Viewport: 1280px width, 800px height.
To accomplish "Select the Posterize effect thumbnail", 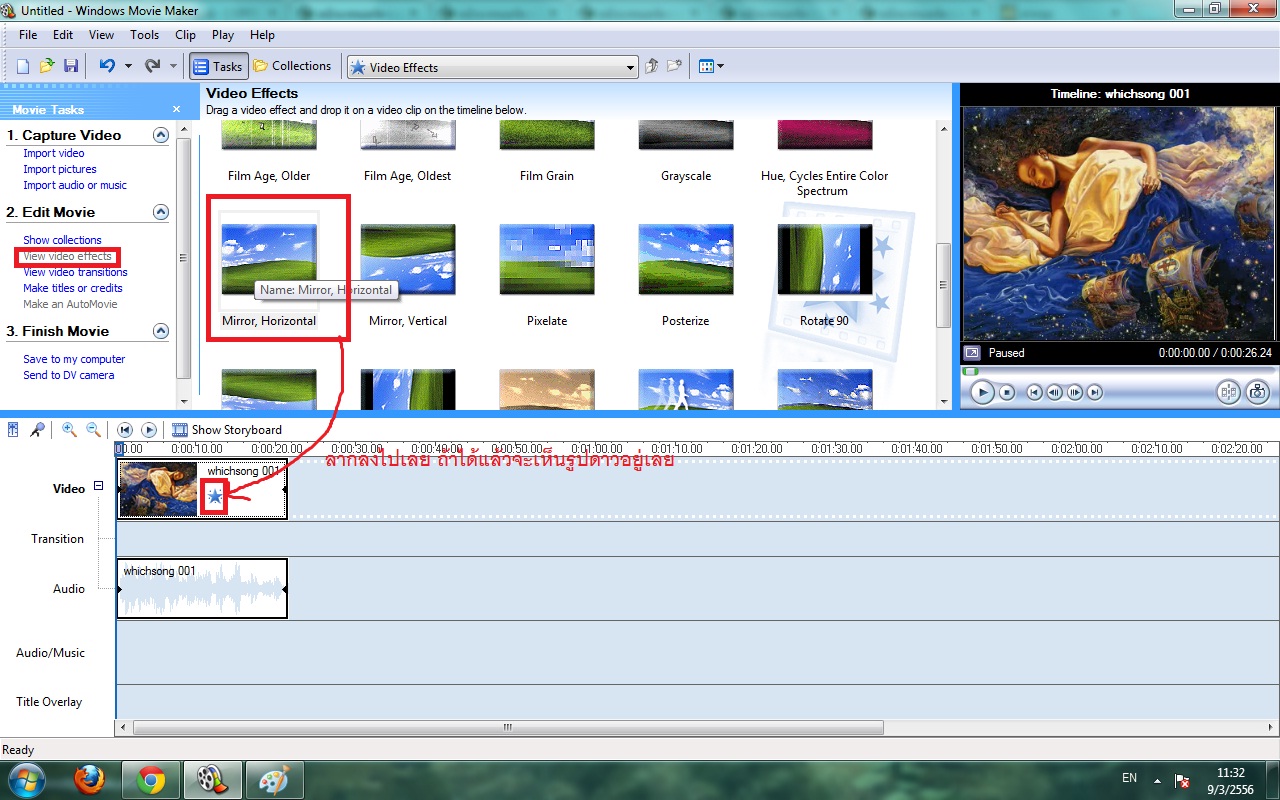I will 686,259.
